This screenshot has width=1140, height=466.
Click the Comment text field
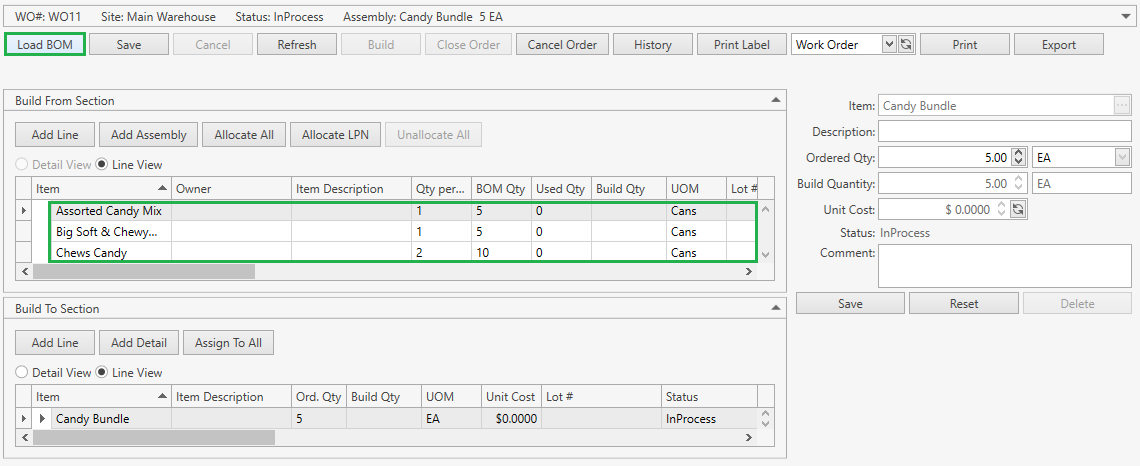[1005, 265]
